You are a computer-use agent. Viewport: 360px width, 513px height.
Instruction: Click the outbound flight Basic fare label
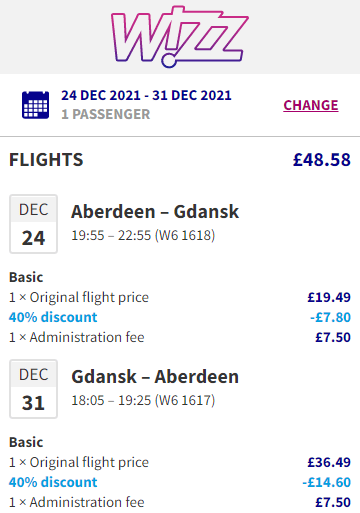click(26, 277)
